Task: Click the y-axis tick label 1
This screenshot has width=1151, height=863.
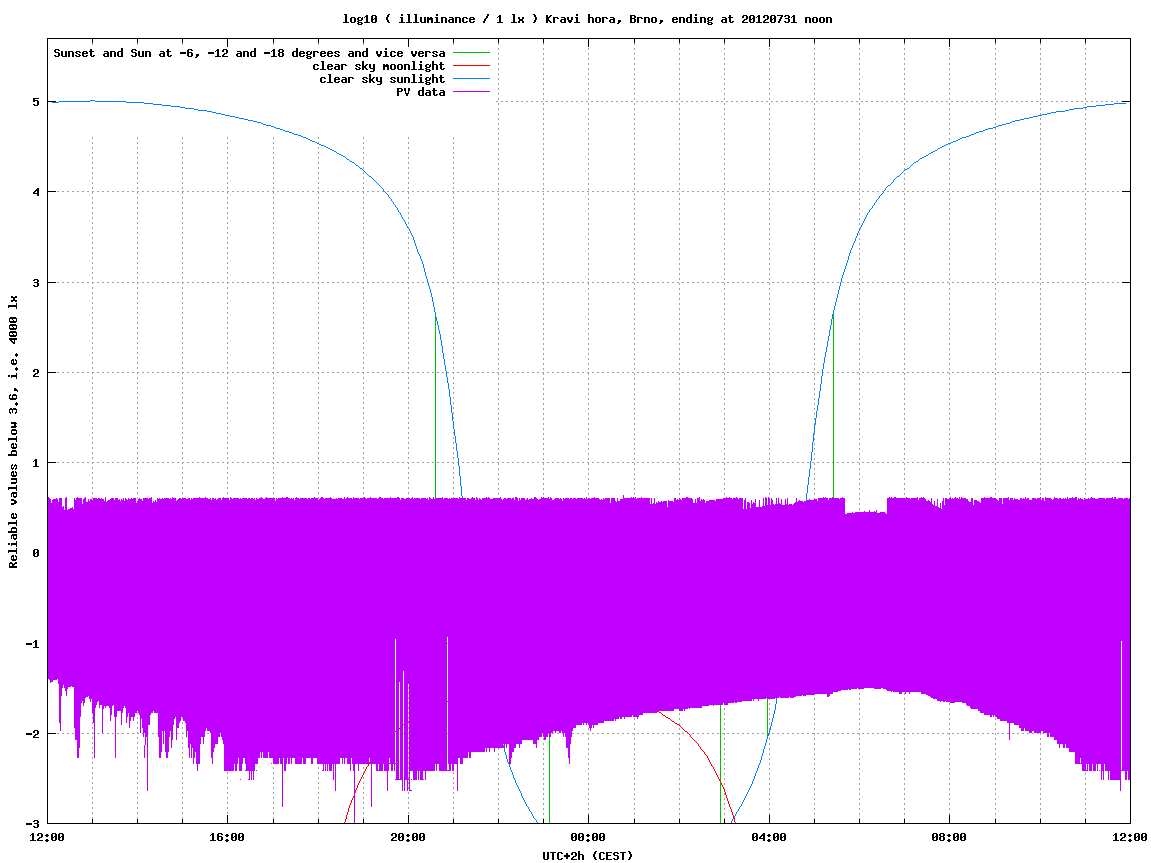Action: (x=35, y=463)
